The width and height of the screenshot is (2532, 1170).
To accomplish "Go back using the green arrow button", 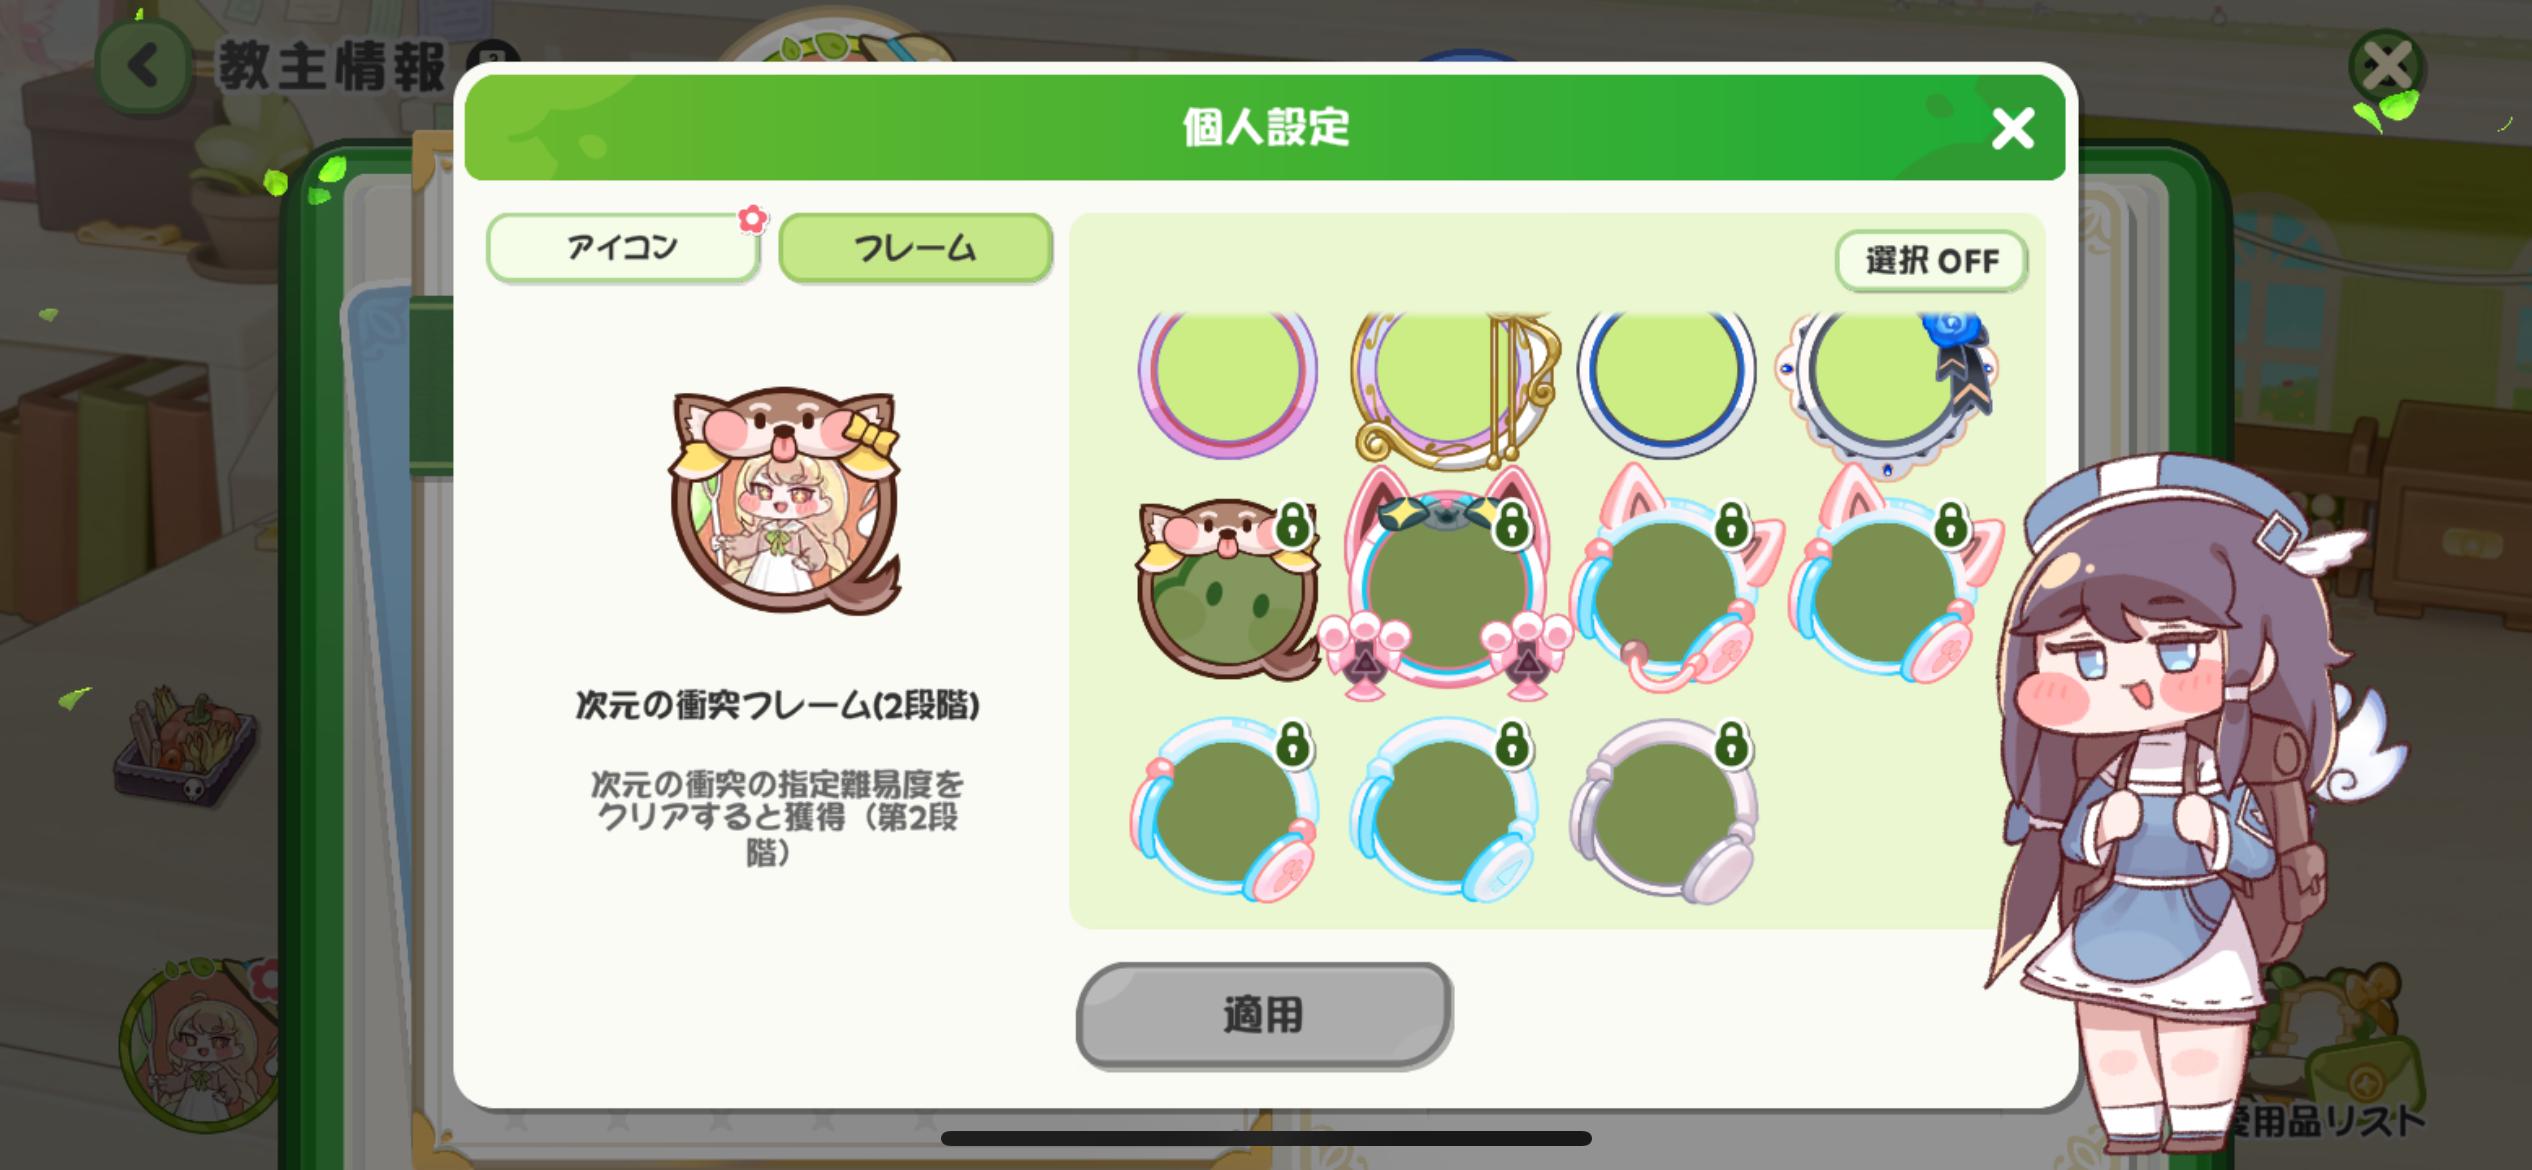I will tap(143, 67).
